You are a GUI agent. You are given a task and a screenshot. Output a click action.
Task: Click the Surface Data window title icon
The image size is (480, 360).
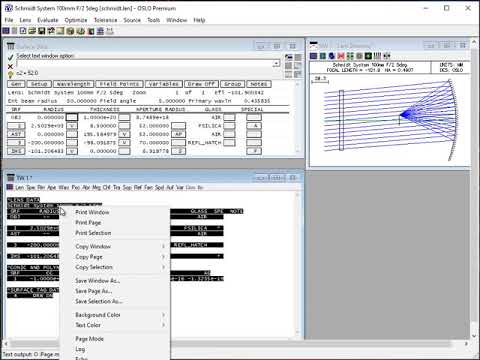pos(11,46)
